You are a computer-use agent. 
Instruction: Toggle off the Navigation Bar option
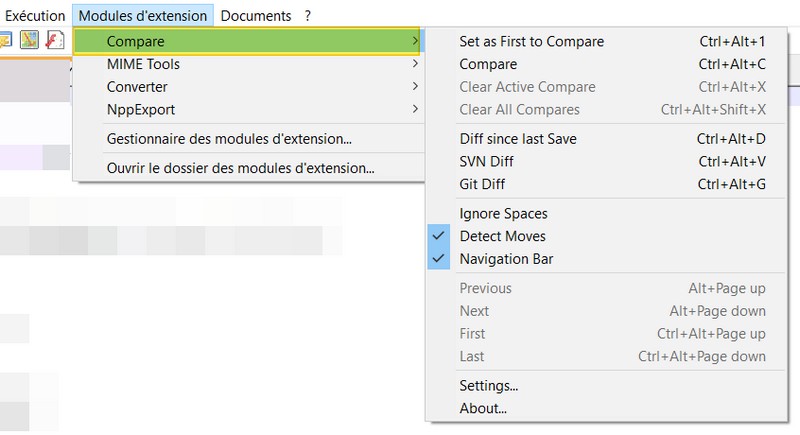[x=506, y=259]
